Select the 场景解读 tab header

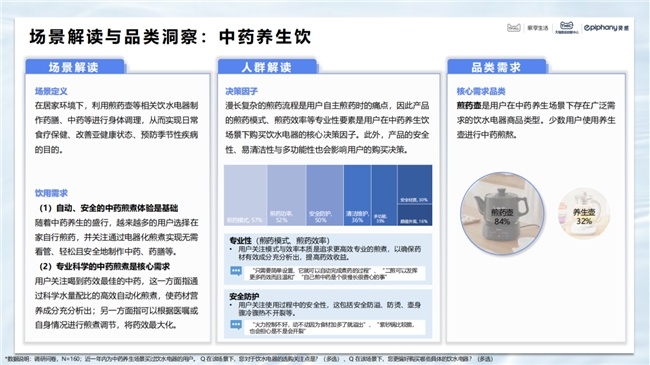pos(75,67)
